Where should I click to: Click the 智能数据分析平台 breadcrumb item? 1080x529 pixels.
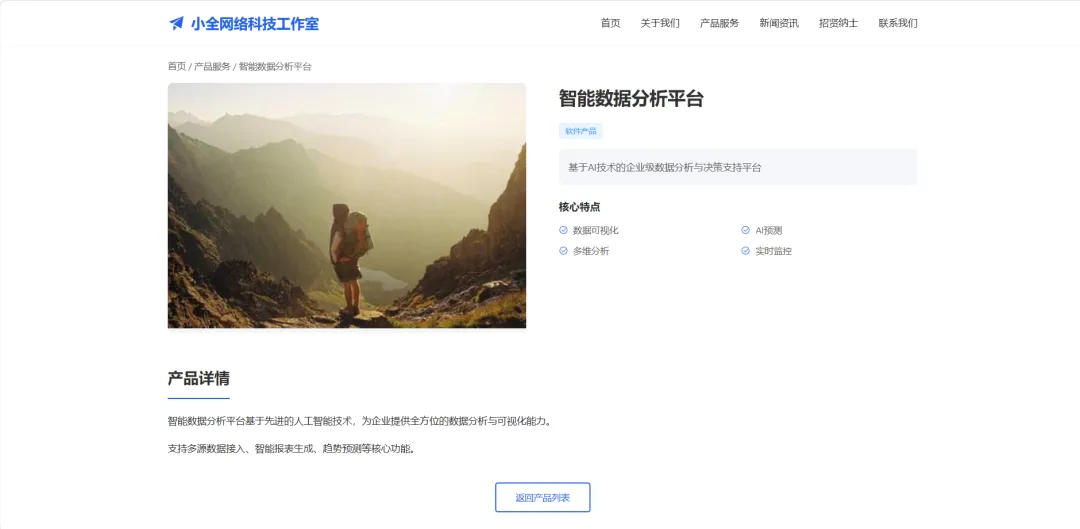pyautogui.click(x=275, y=67)
